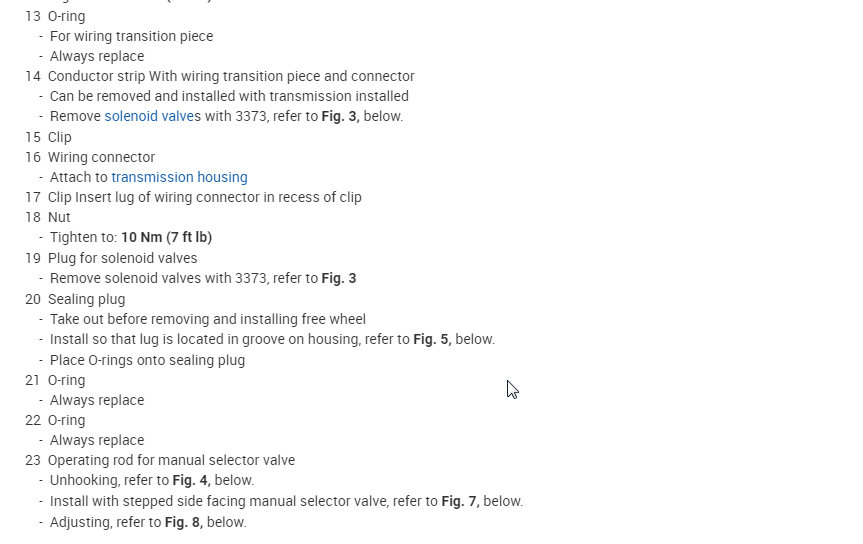Click Fig. 3 reference under Plug for solenoid valves
This screenshot has width=863, height=544.
coord(338,278)
